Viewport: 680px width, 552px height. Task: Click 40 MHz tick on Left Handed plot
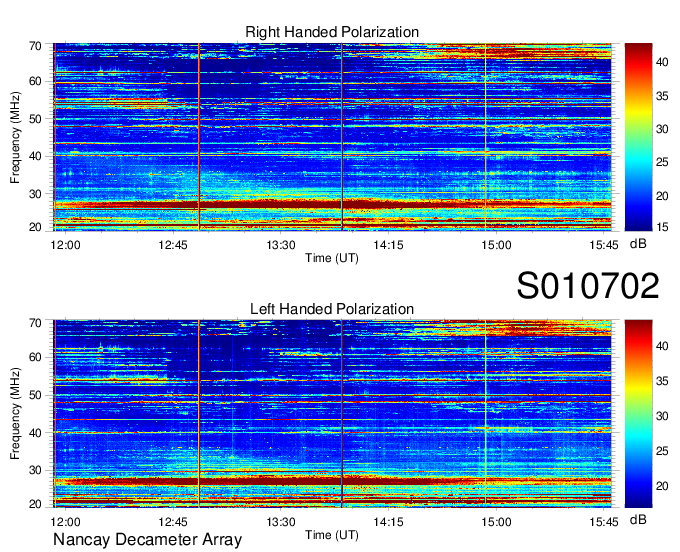click(35, 433)
